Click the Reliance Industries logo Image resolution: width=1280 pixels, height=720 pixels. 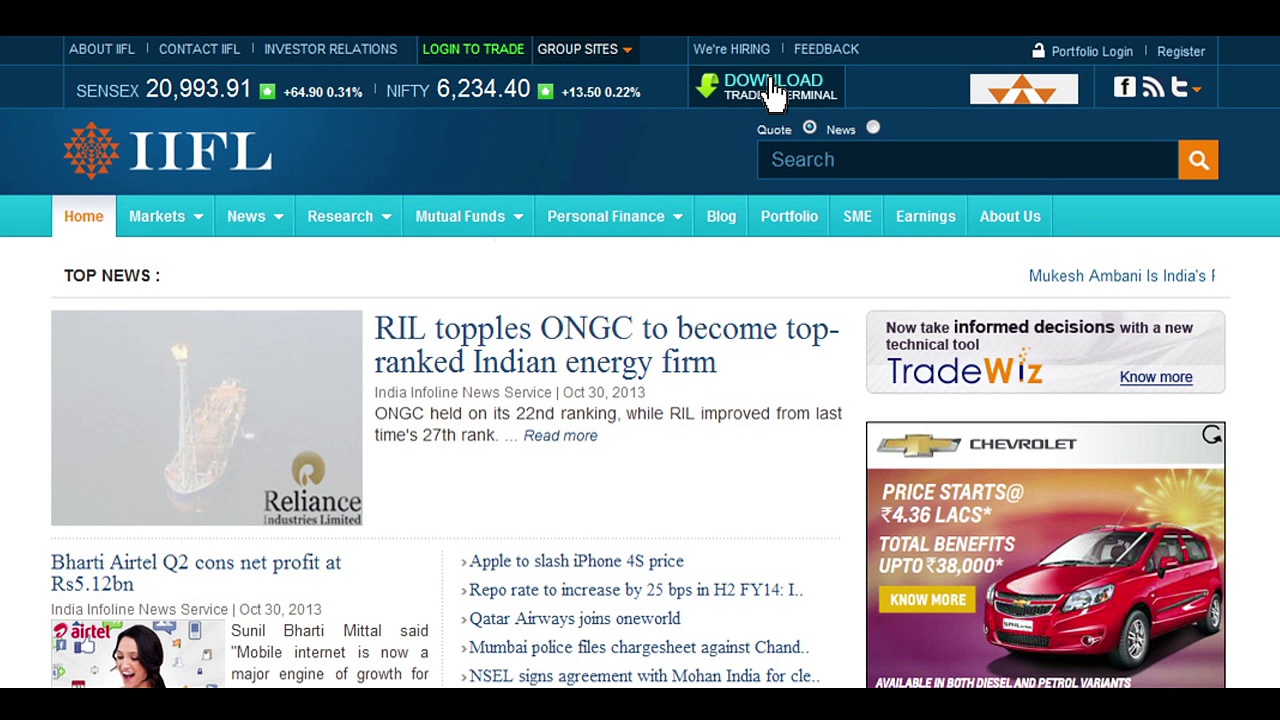(x=312, y=488)
